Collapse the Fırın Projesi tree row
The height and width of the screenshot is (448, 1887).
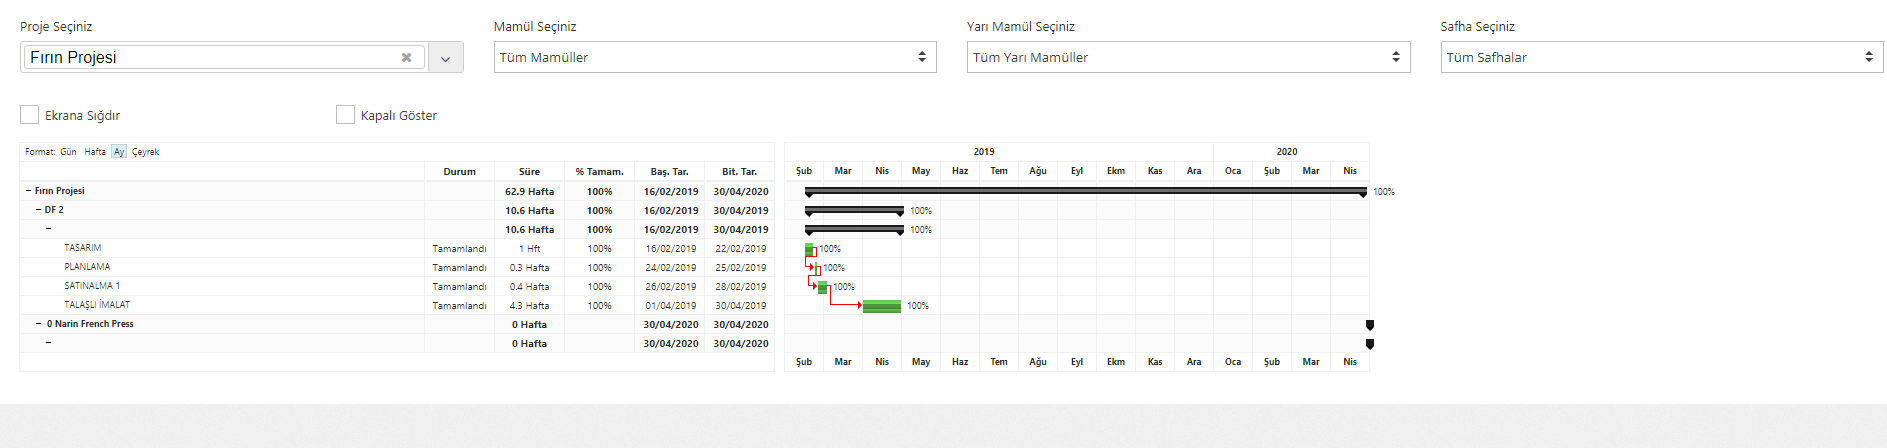(28, 191)
